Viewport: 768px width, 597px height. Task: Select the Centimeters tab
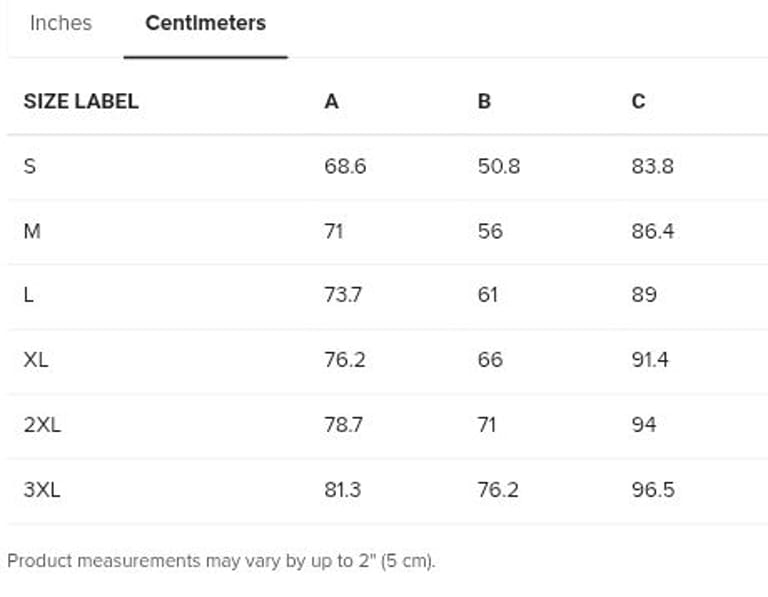(205, 23)
